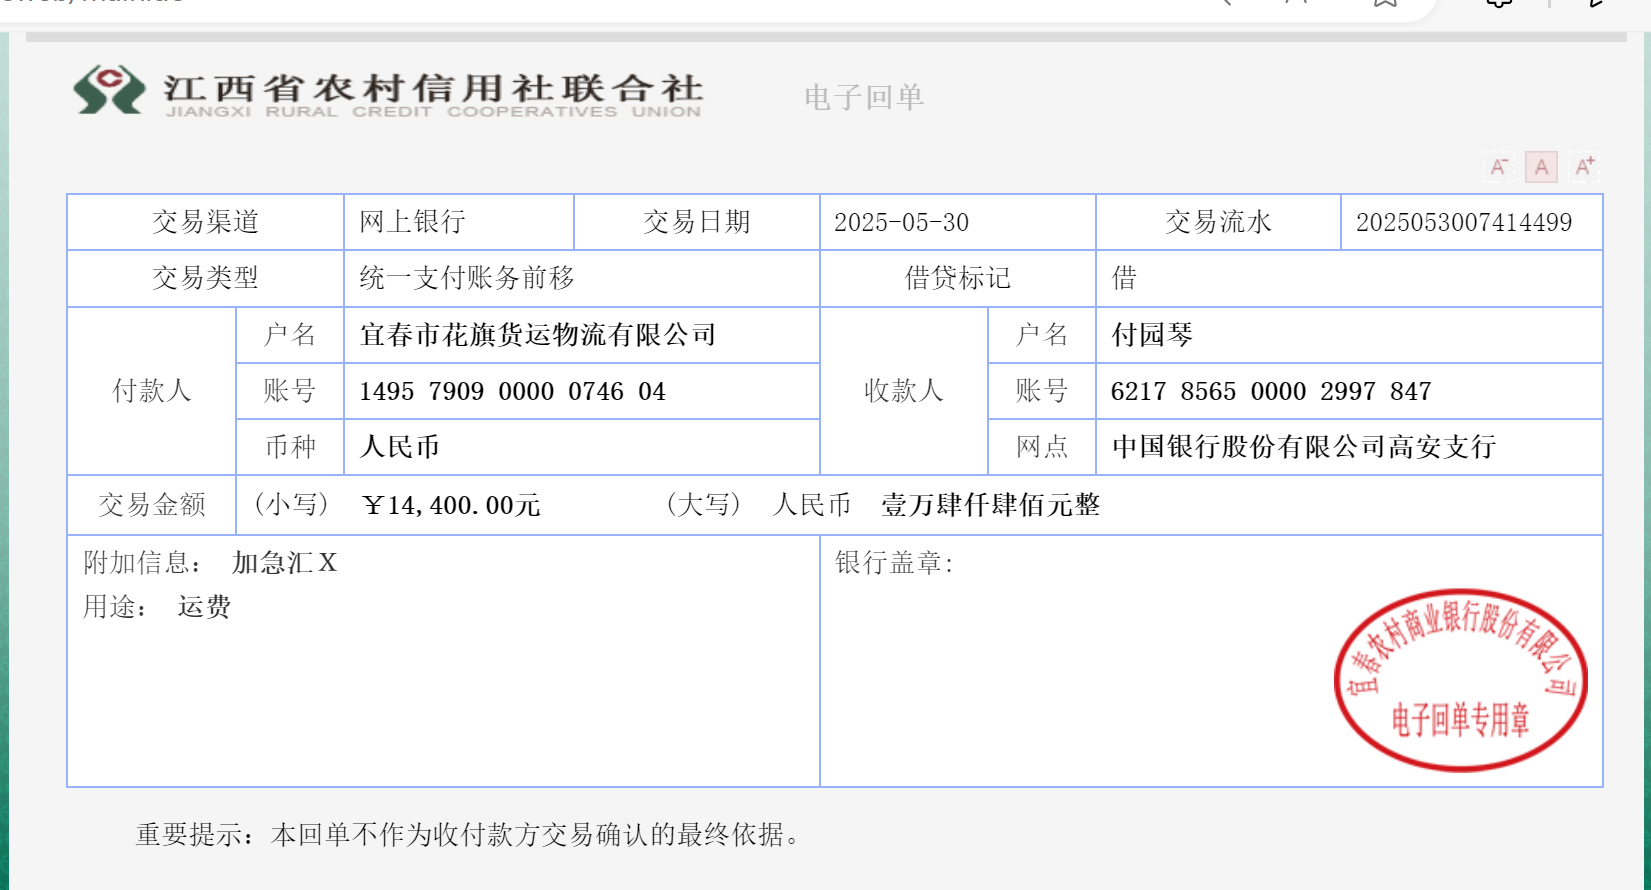Select payee account 6217 8565 0000 2997 847
The height and width of the screenshot is (890, 1651).
(x=1271, y=391)
